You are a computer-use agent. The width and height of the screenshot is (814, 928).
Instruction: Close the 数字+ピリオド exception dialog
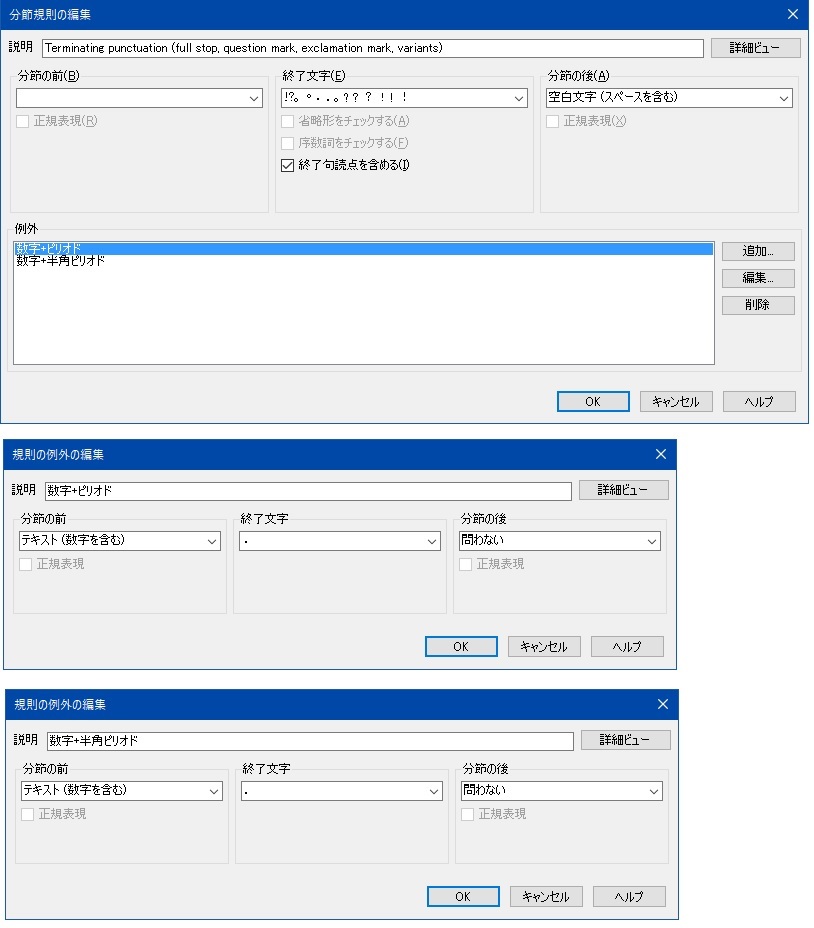click(x=661, y=454)
